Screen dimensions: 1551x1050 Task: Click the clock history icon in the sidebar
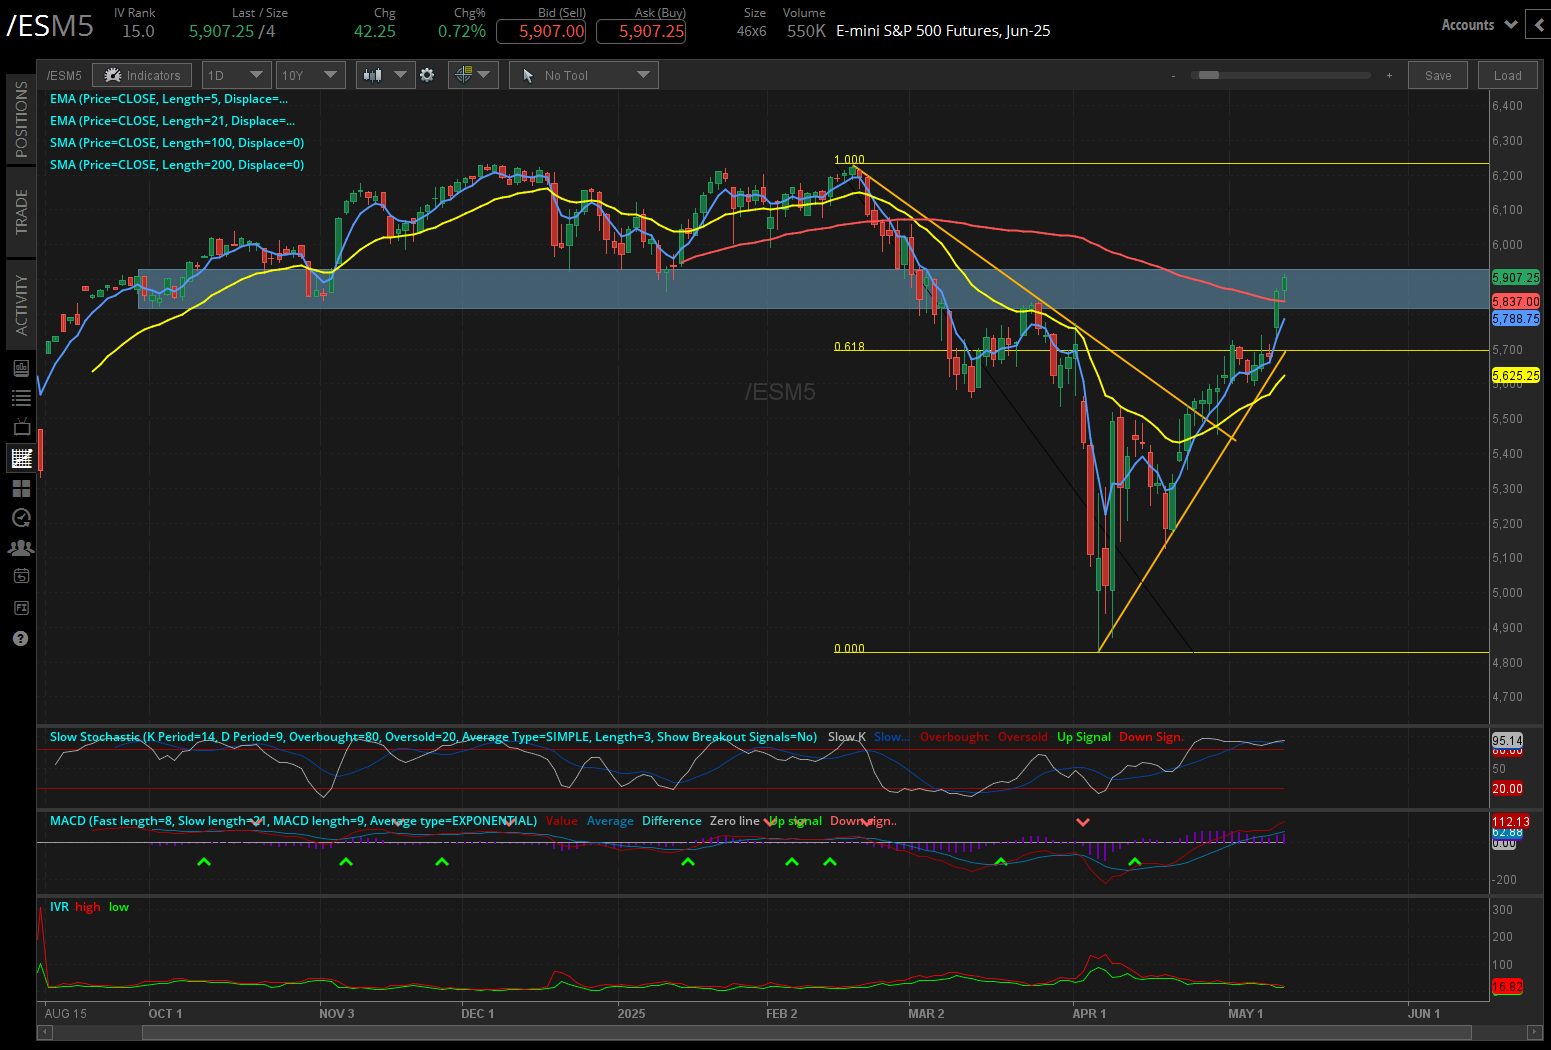[20, 518]
